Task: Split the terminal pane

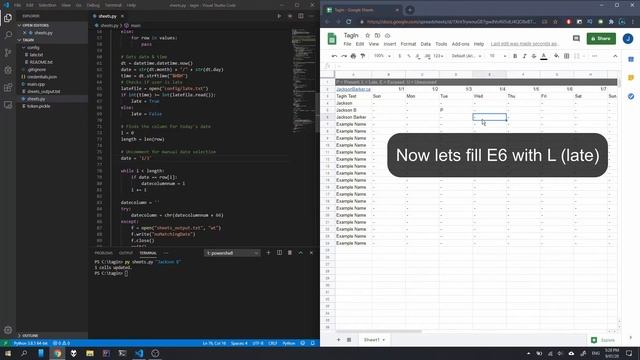Action: pos(279,253)
